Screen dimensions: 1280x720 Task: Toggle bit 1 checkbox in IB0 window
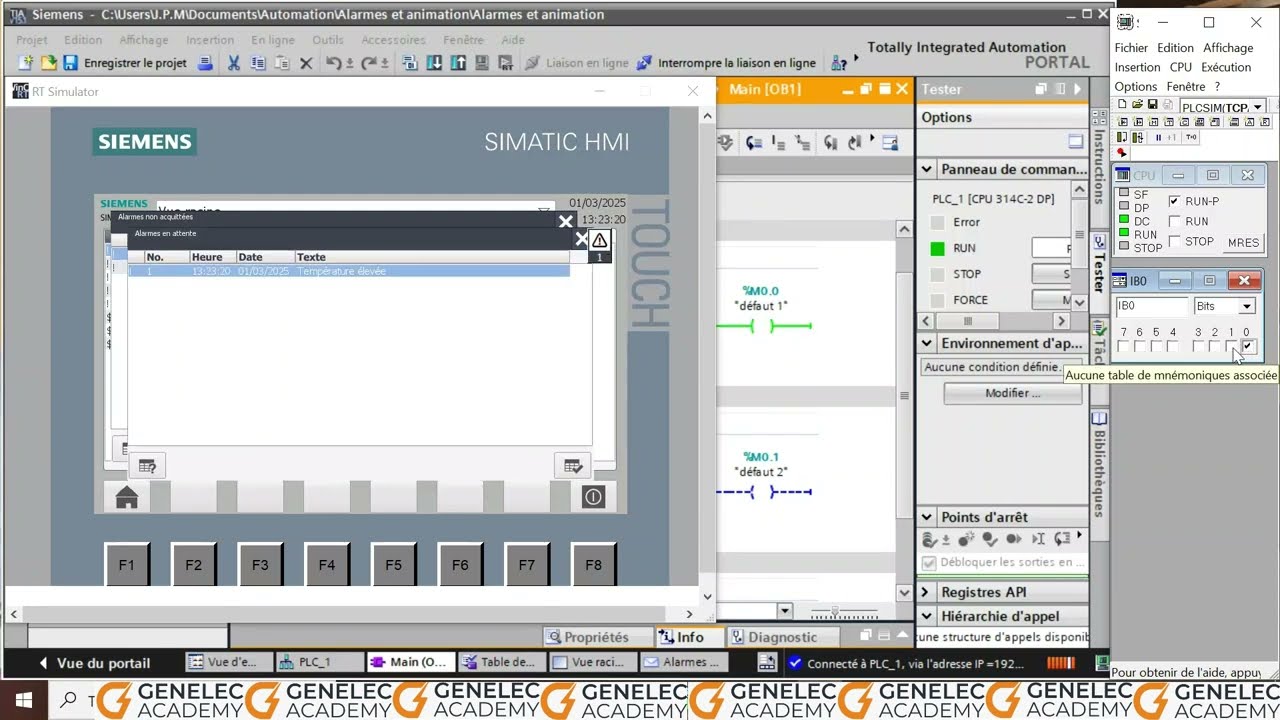pos(1231,346)
